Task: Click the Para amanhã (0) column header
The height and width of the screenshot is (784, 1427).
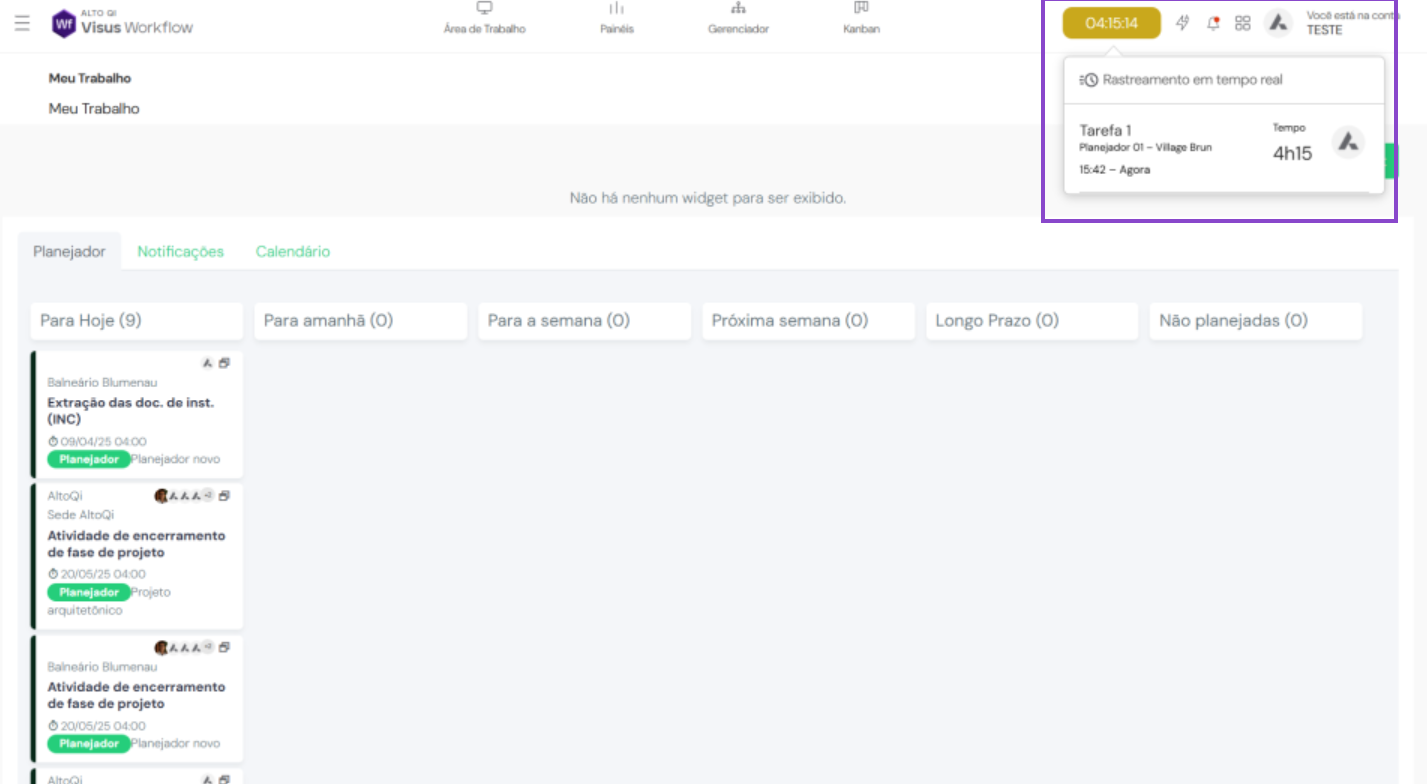Action: (360, 321)
